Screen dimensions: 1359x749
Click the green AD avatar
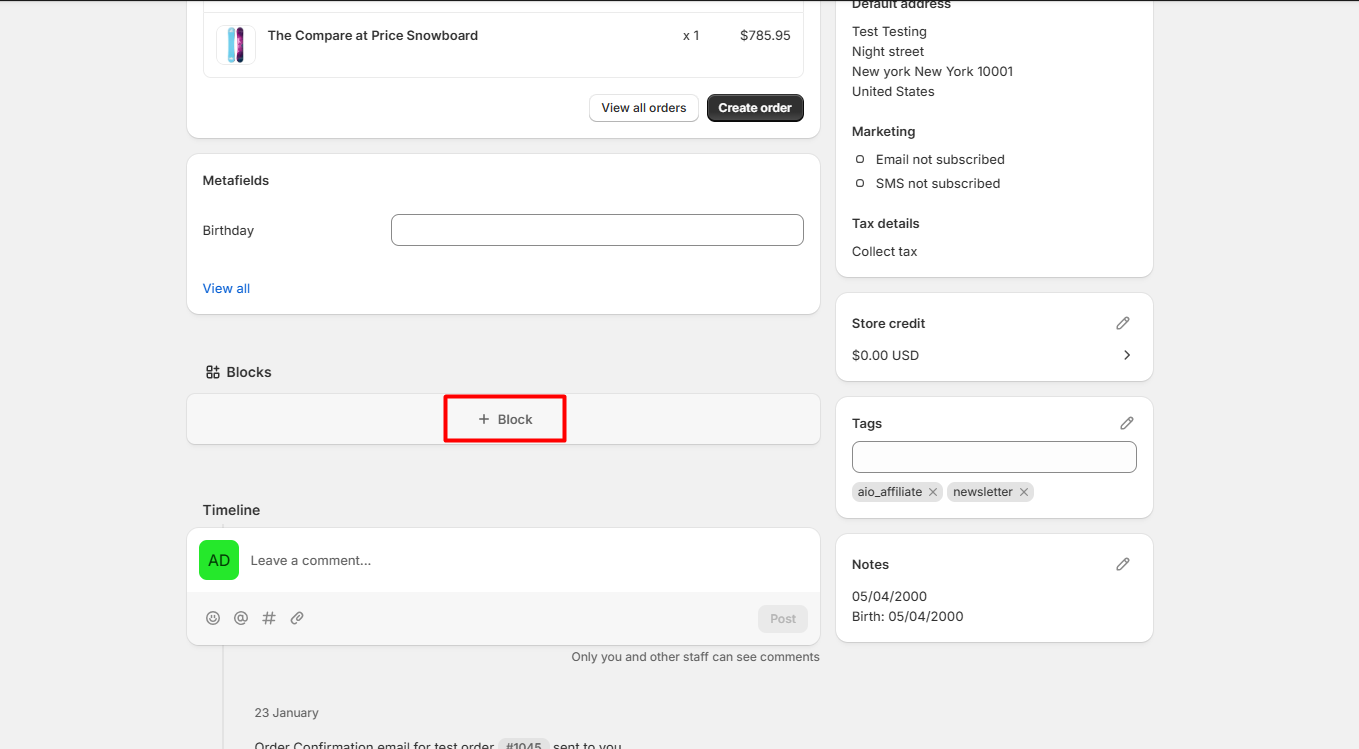tap(219, 560)
